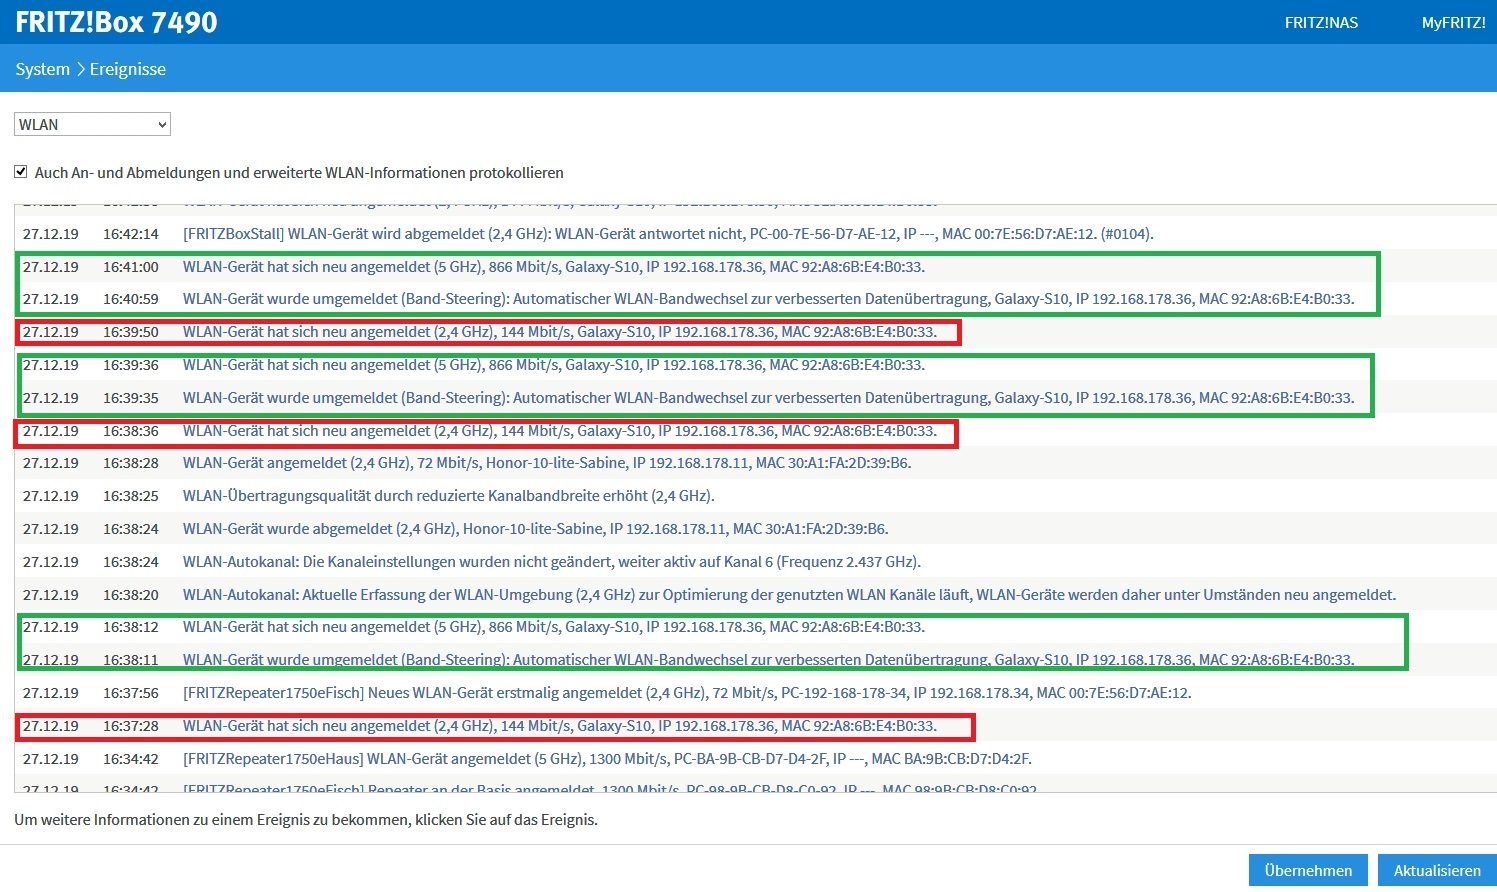Open 16:38:25 reduzierte Kanalbandbreite event
Screen dimensions: 1497x892
[x=448, y=496]
